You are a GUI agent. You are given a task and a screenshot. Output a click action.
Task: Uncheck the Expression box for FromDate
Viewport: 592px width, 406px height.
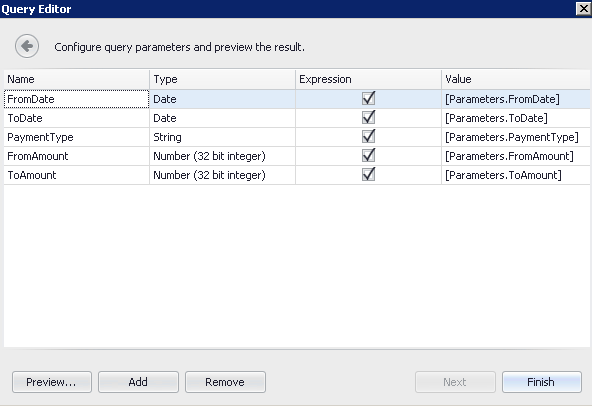tap(368, 99)
